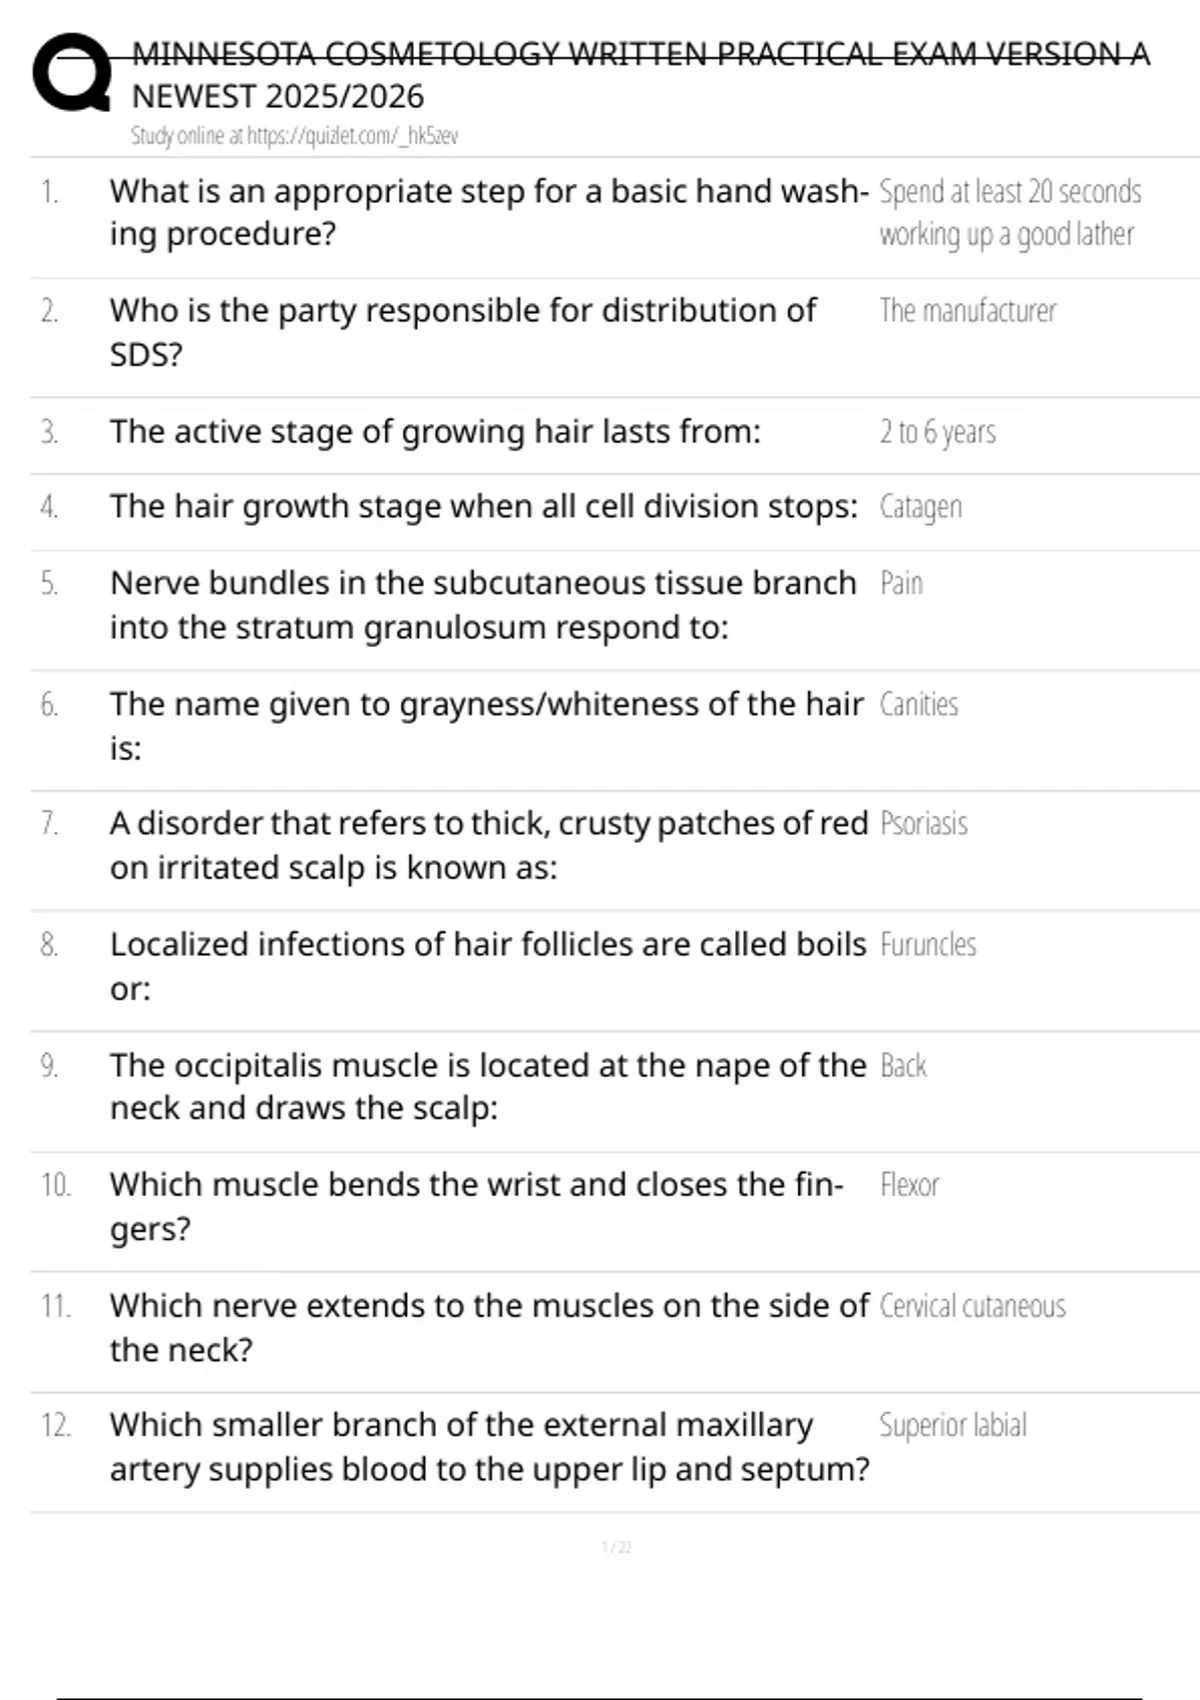Click the 'Superior labial' answer
The image size is (1200, 1700).
(952, 1425)
